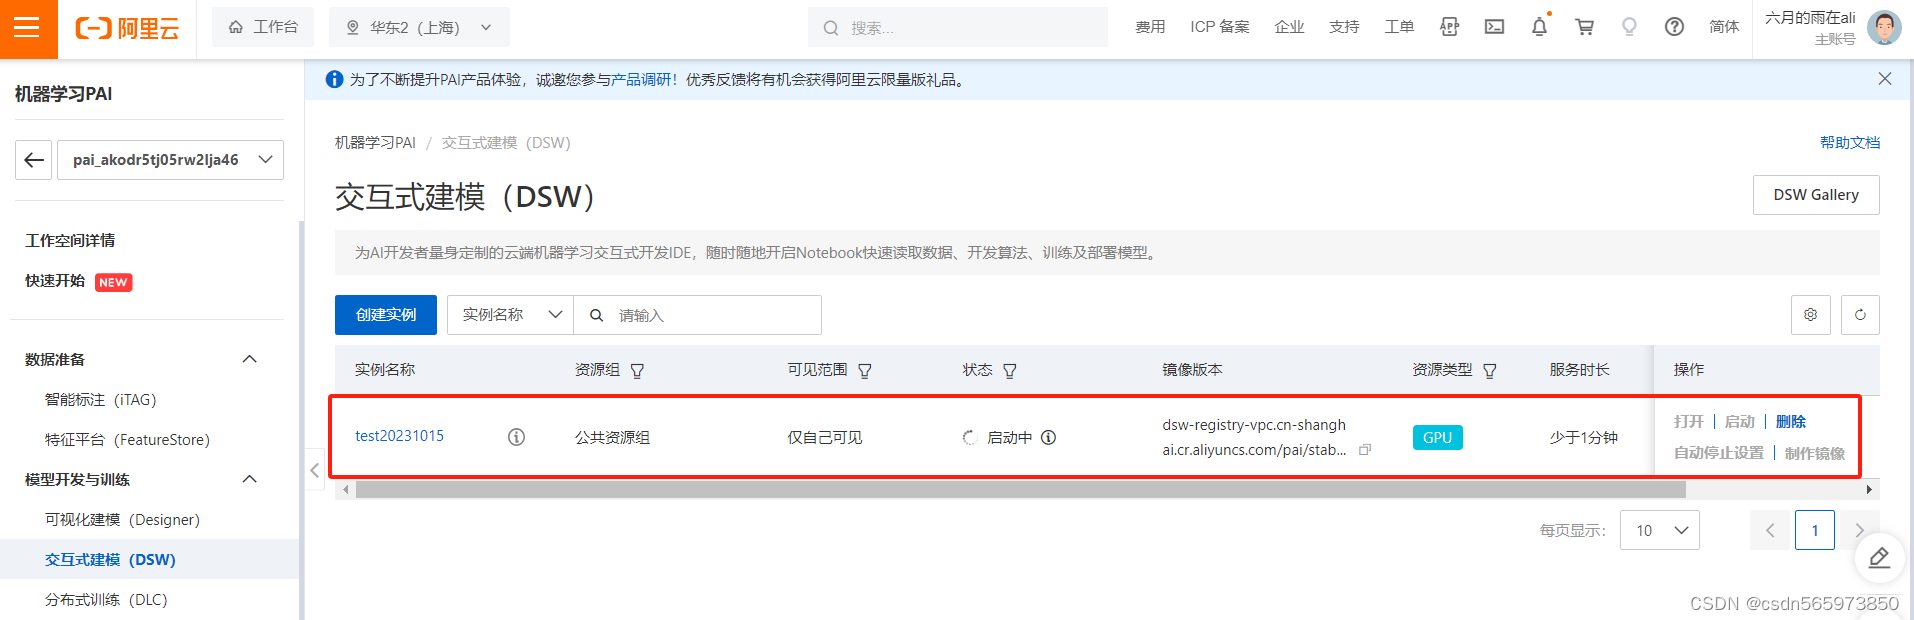Open 特征平台（FeatureStore）
This screenshot has height=620, width=1914.
127,440
